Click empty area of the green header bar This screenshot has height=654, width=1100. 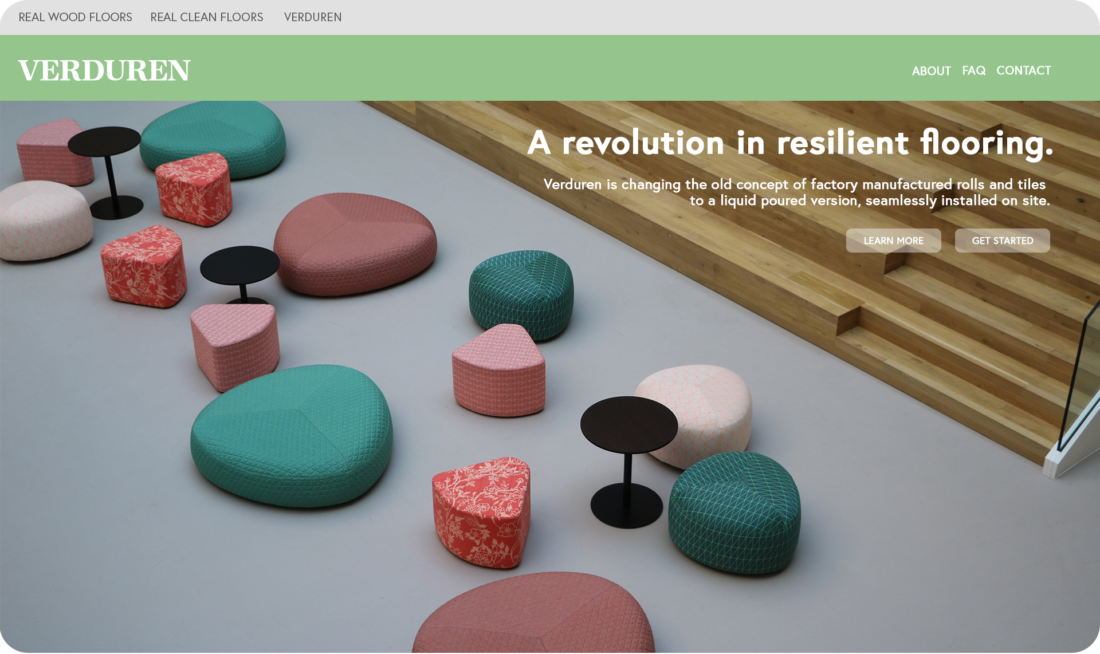coord(547,69)
